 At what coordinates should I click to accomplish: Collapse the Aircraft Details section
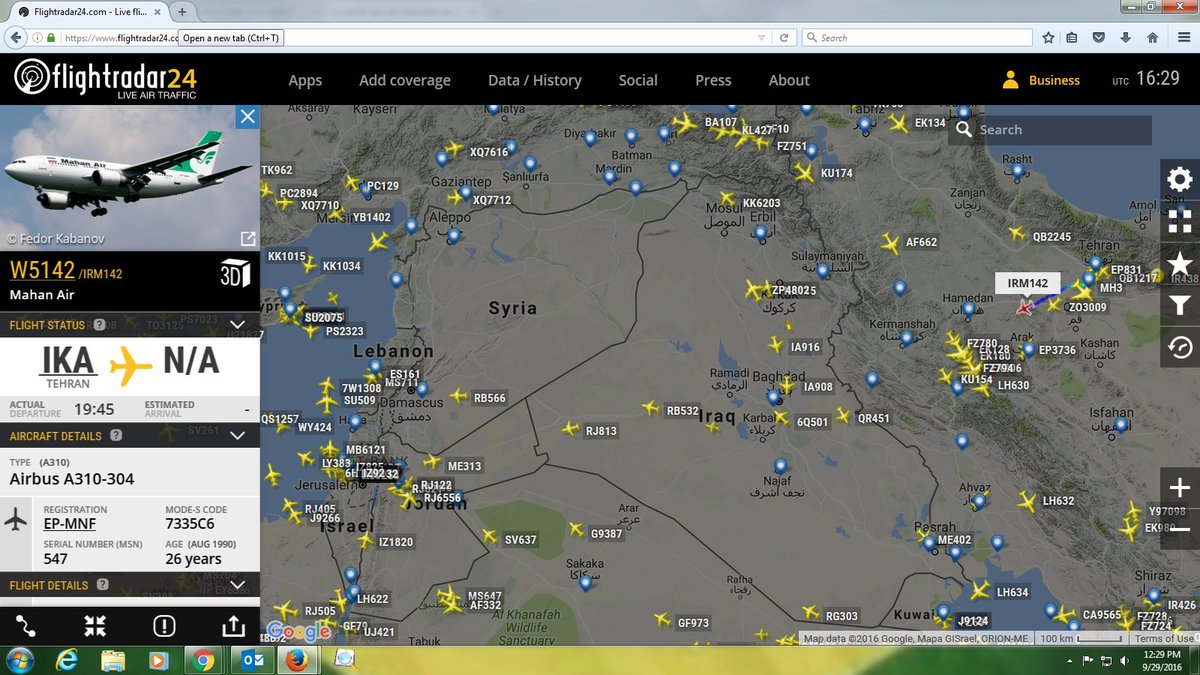238,436
